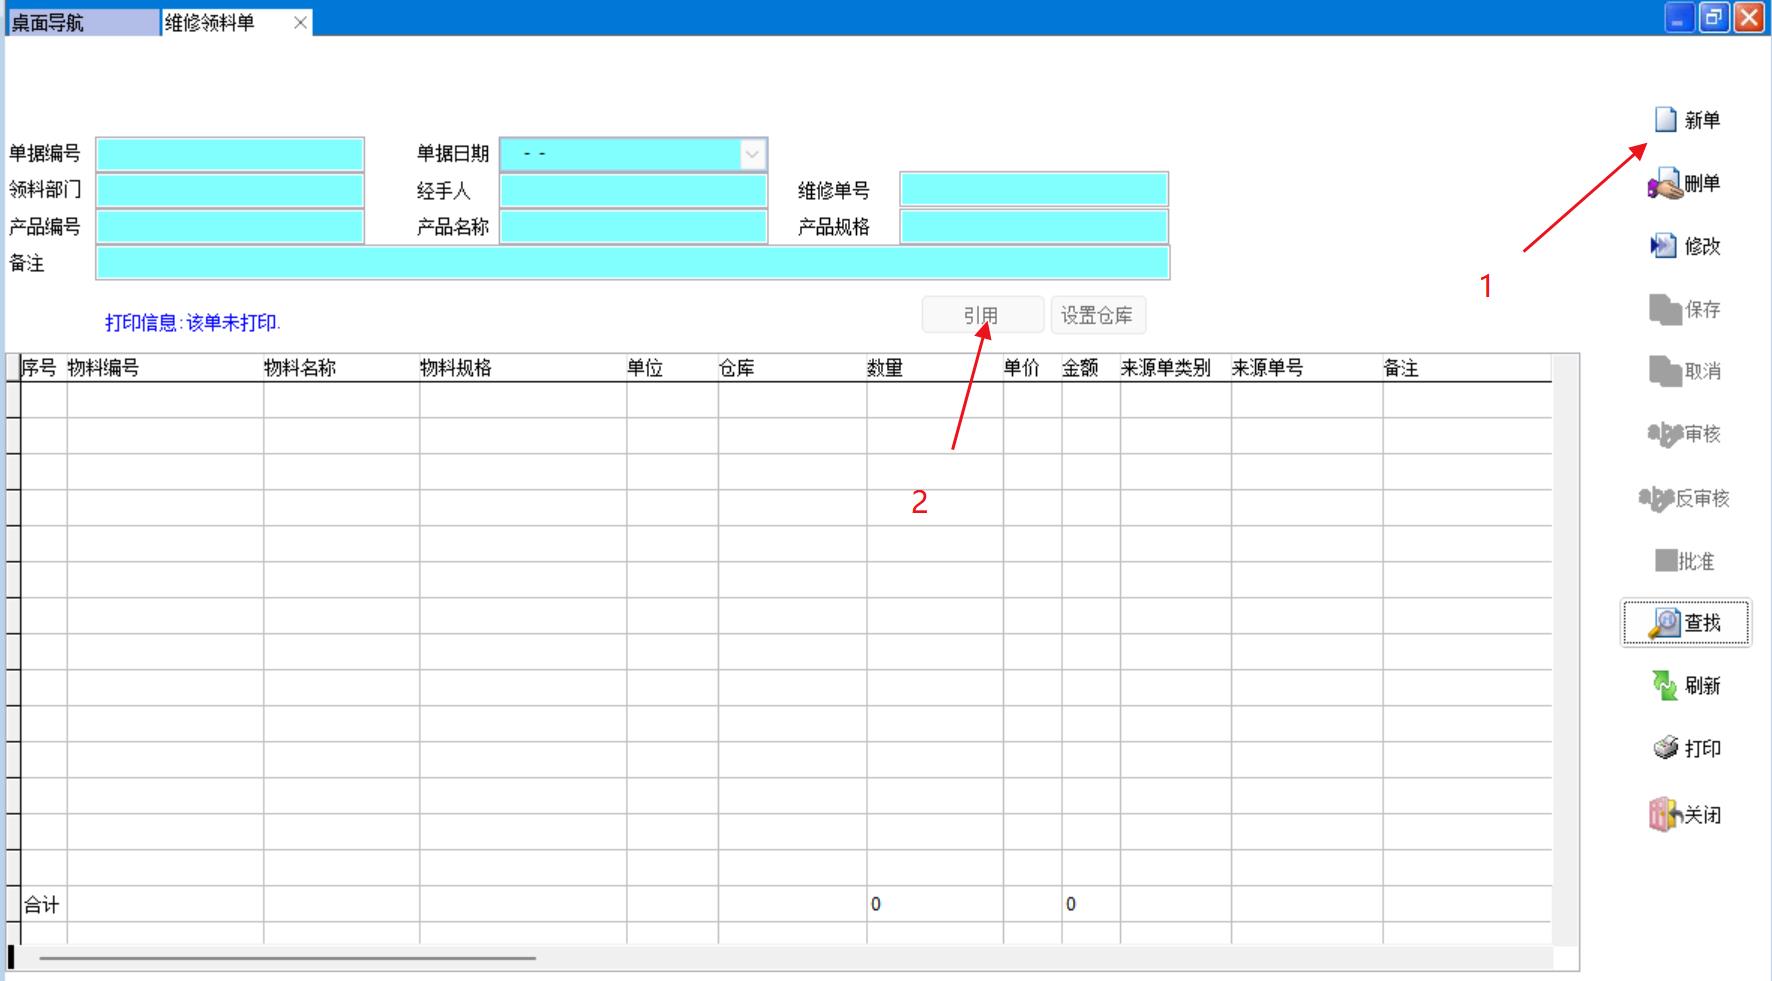This screenshot has width=1772, height=981.
Task: Click the horizontal scrollbar under the grid
Action: (287, 958)
